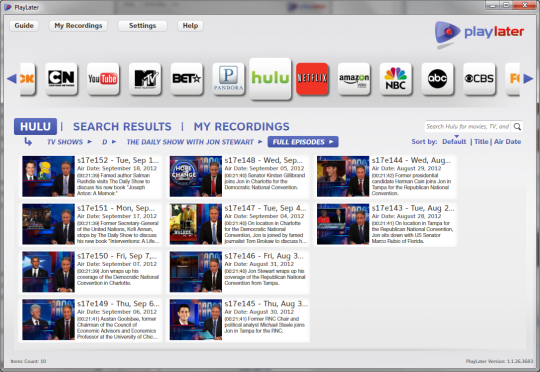
Task: Open episode s17e151 thumbnail
Action: point(49,224)
